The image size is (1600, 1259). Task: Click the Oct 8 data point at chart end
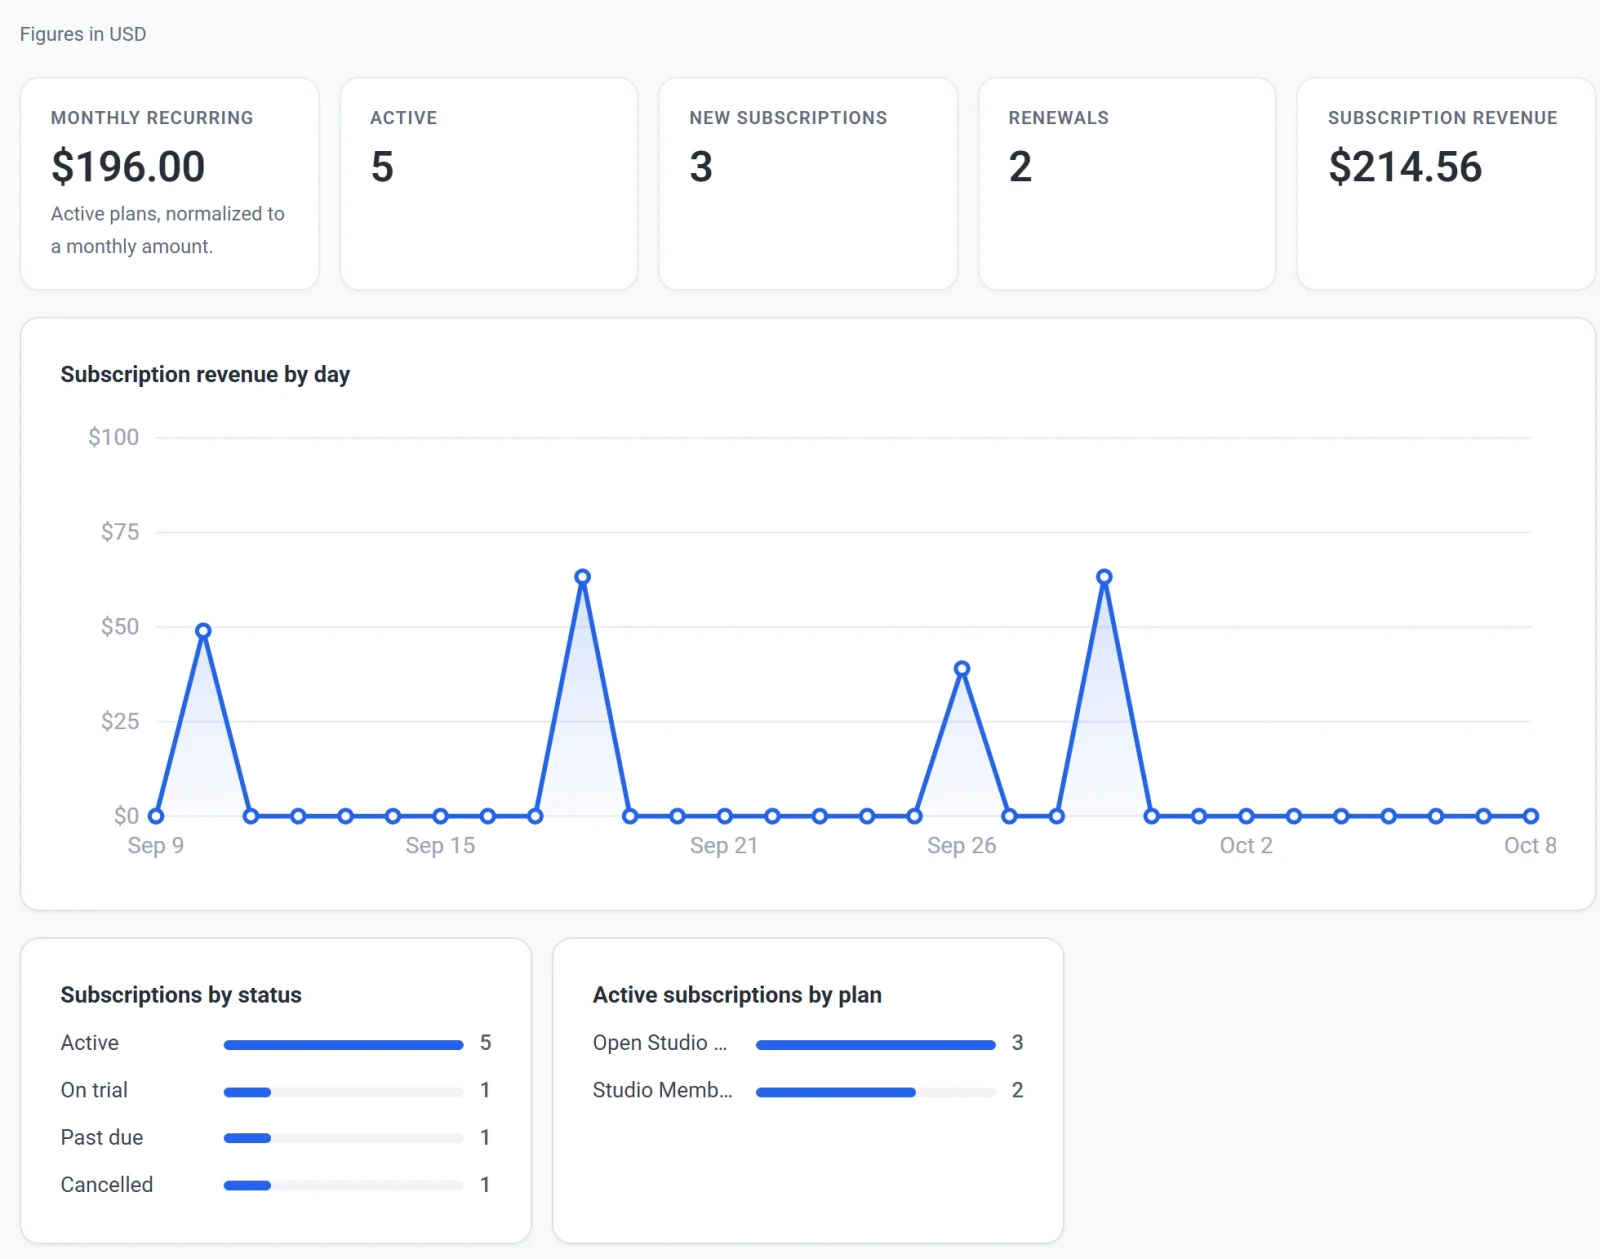(x=1531, y=816)
